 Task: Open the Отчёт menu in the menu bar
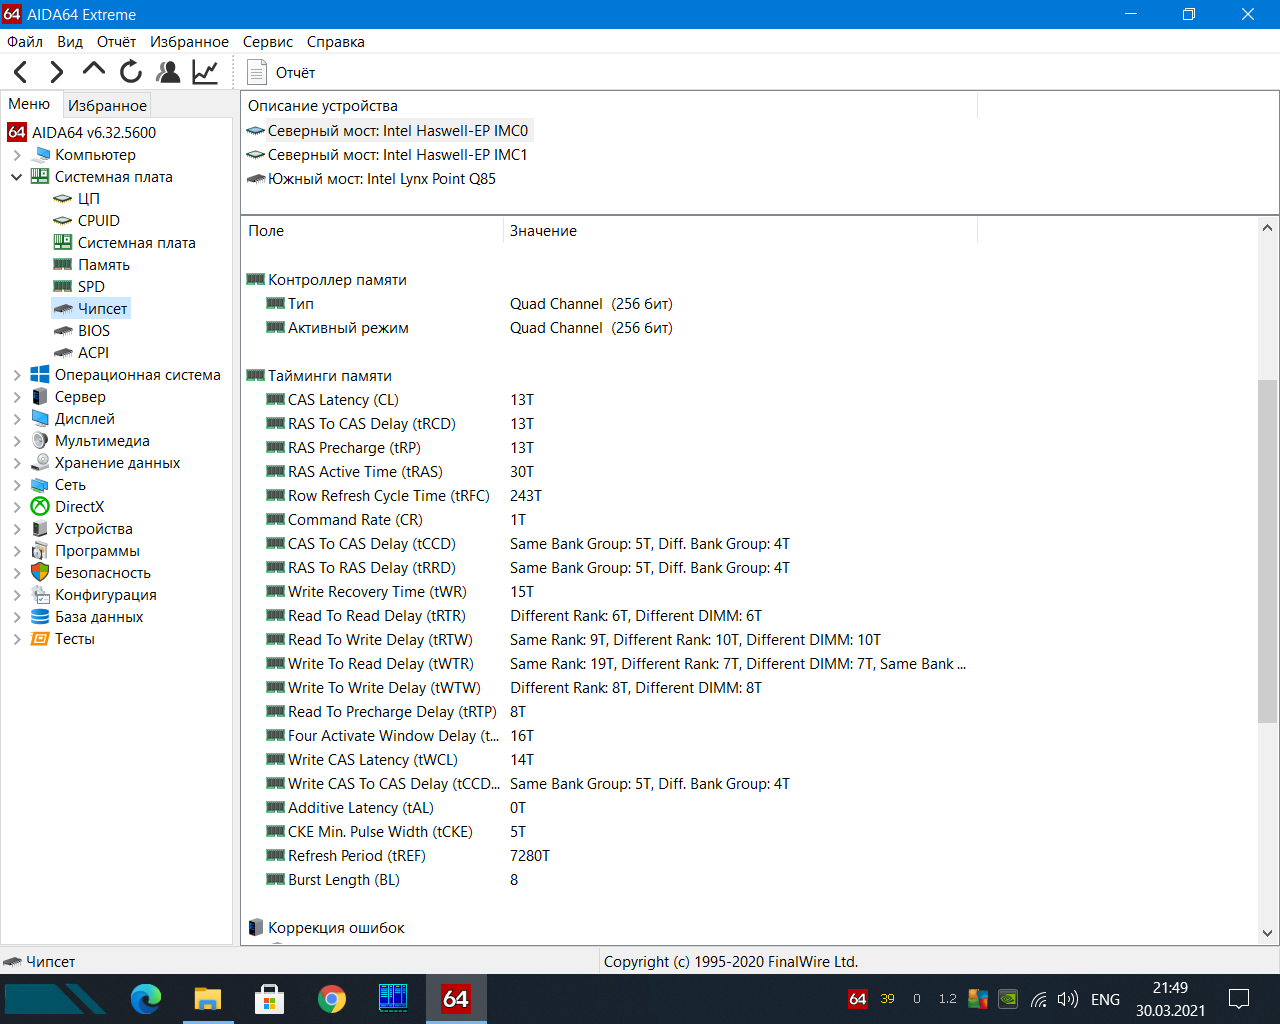tap(116, 42)
